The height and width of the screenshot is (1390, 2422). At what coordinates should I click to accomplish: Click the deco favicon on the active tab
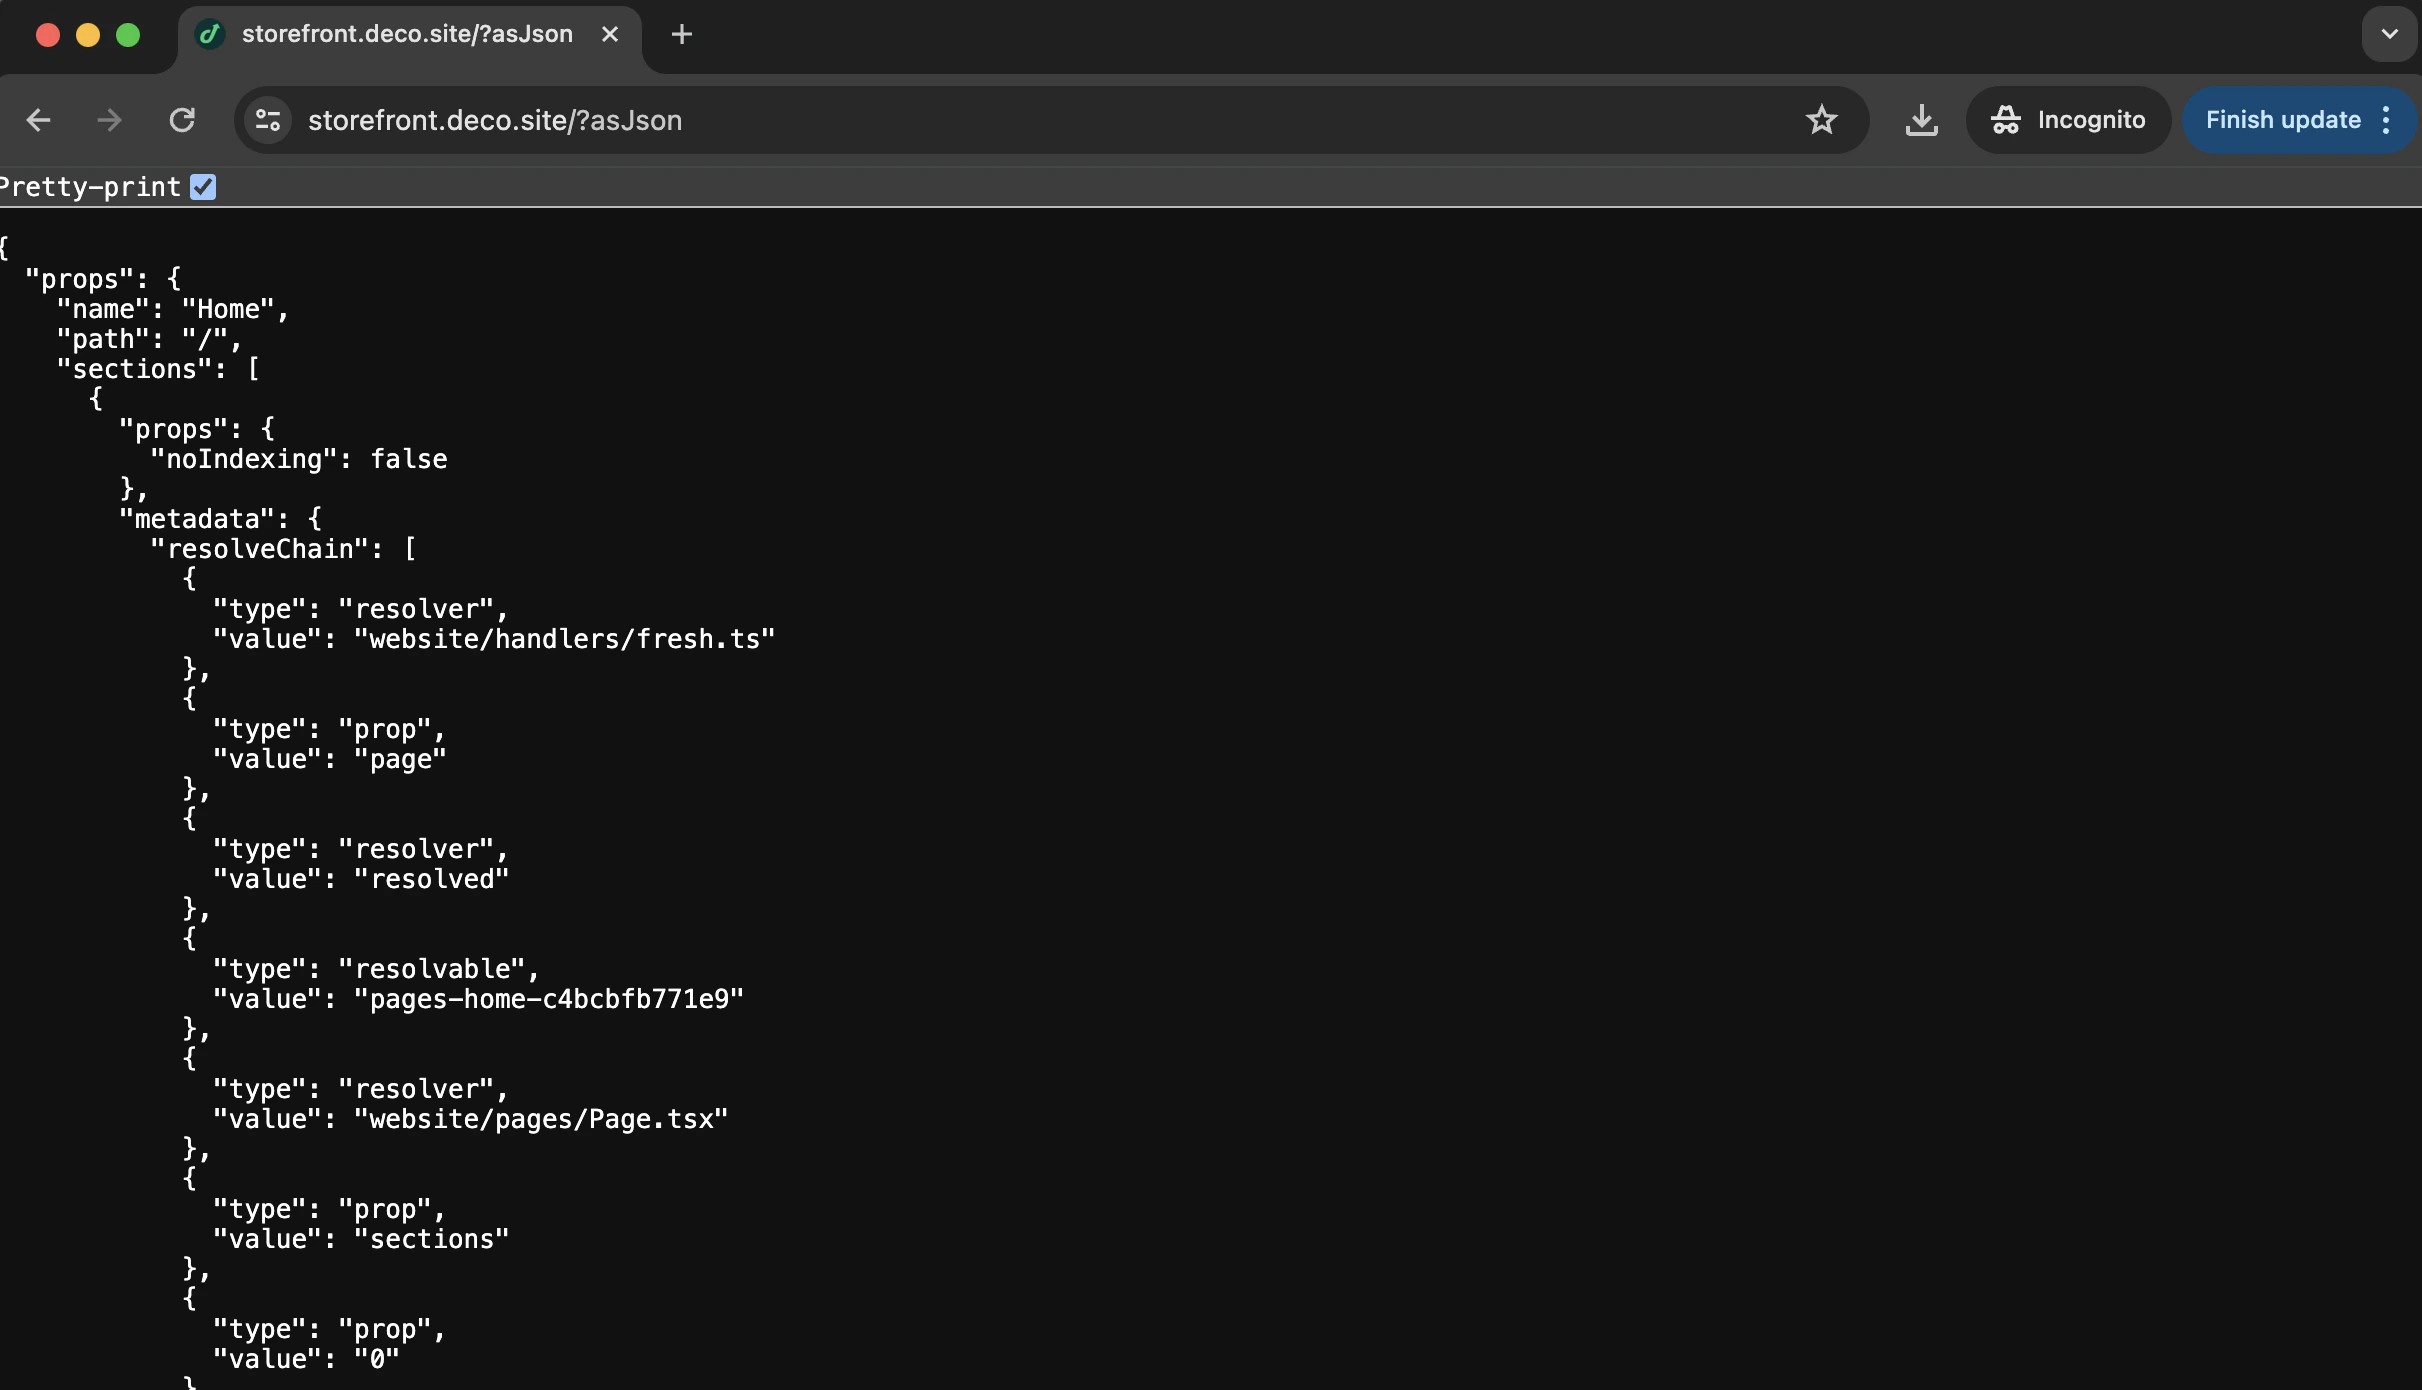click(209, 33)
